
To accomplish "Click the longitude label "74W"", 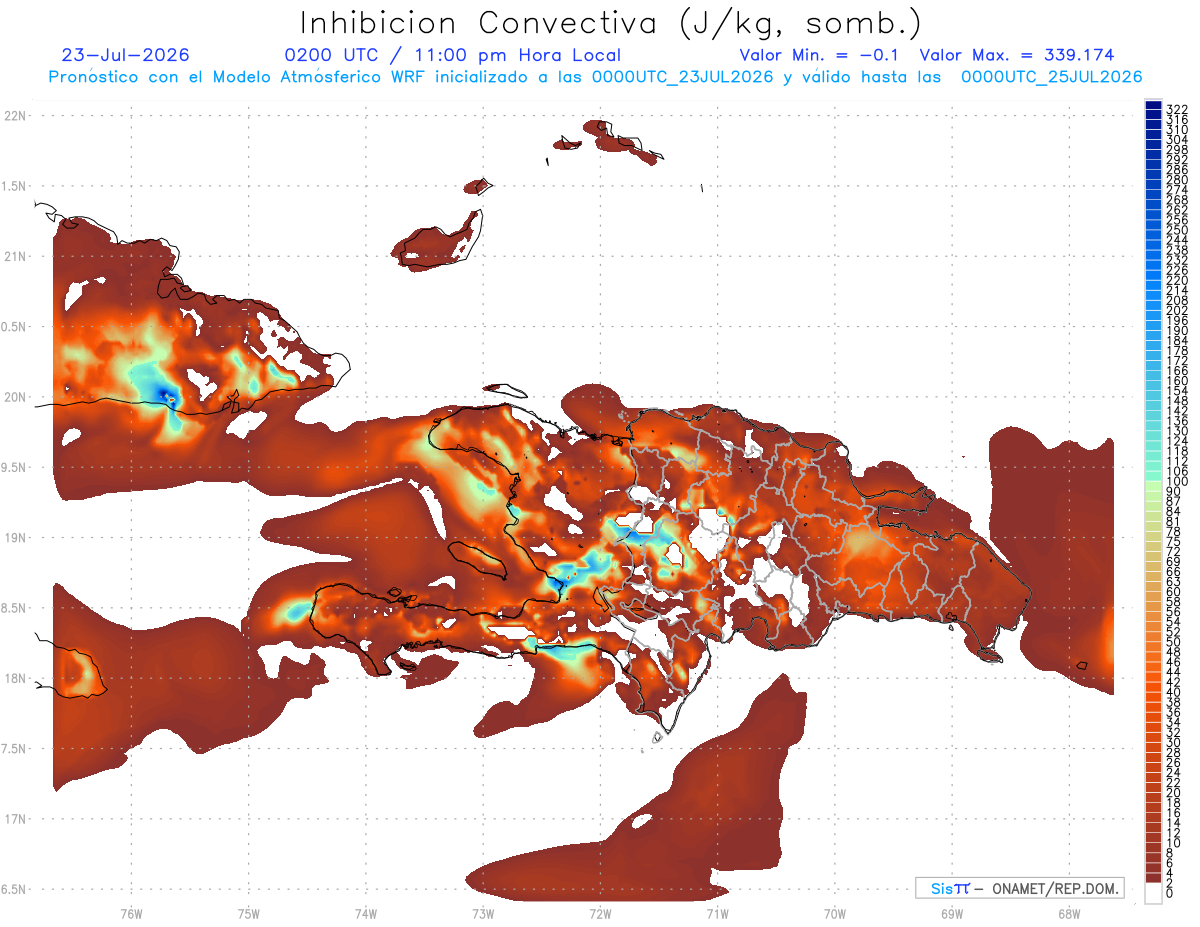I will [x=365, y=913].
